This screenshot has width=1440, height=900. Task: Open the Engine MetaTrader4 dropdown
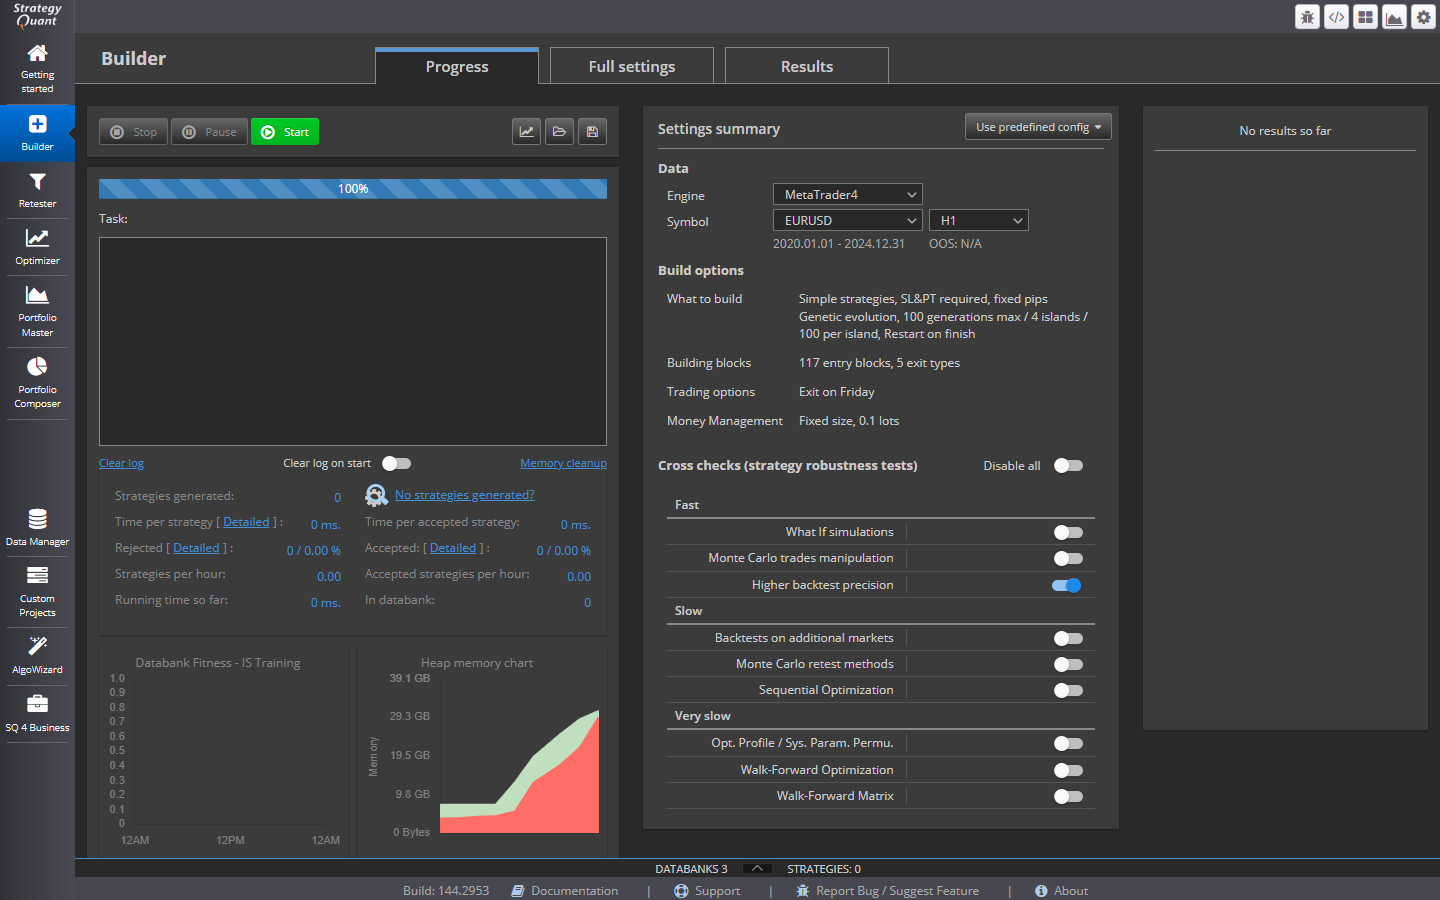click(x=848, y=195)
